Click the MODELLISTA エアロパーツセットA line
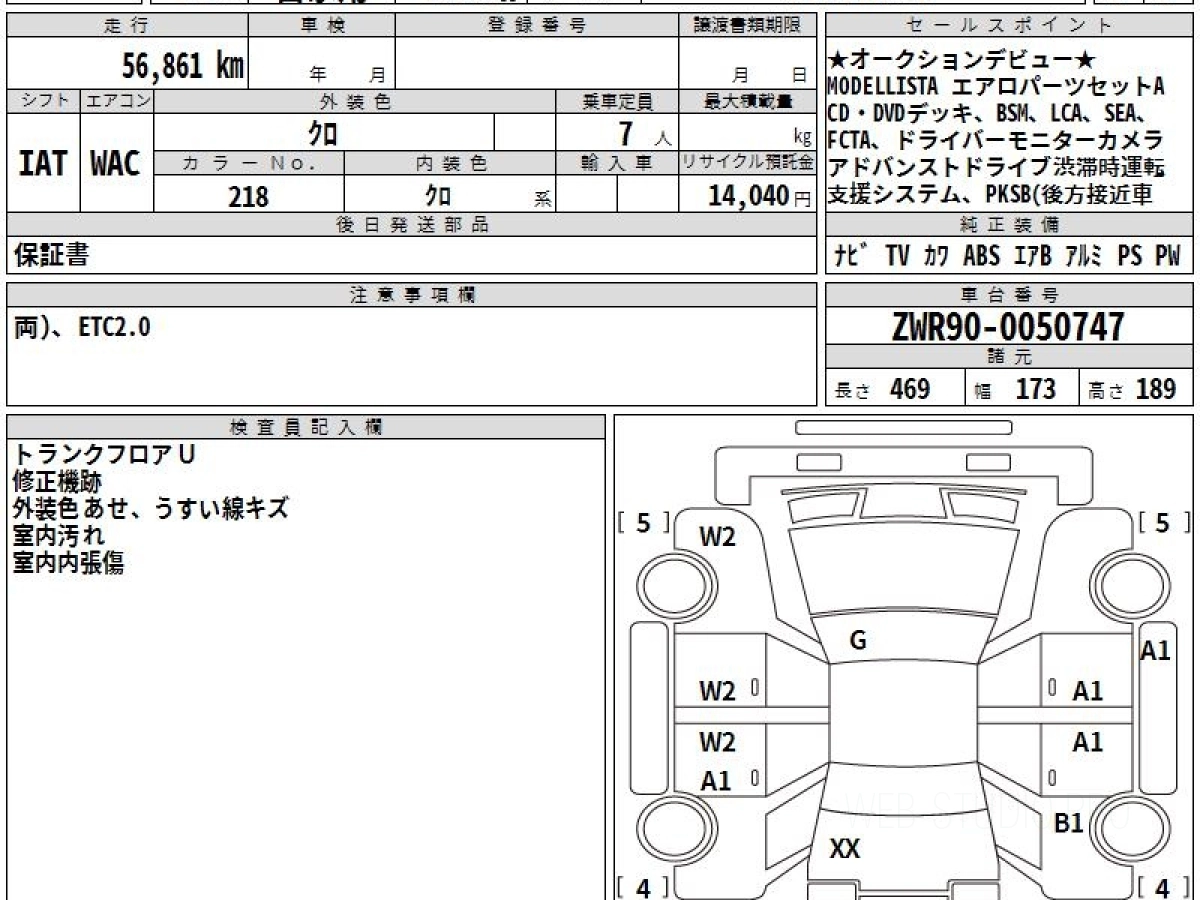The height and width of the screenshot is (900, 1200). (996, 86)
